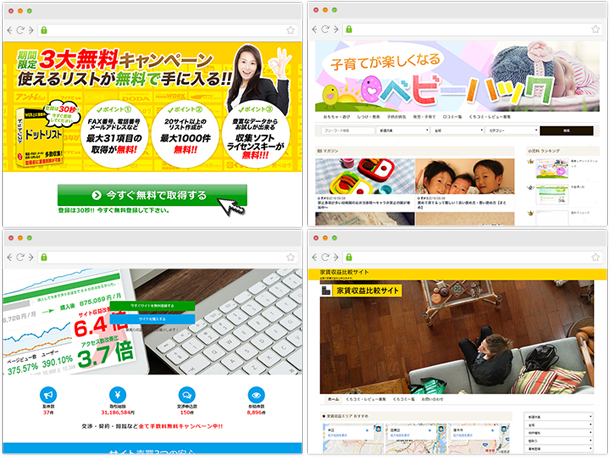The height and width of the screenshot is (457, 610).
Task: Open お問い合わせ in 家賃収益比較サイト navigation
Action: 432,399
